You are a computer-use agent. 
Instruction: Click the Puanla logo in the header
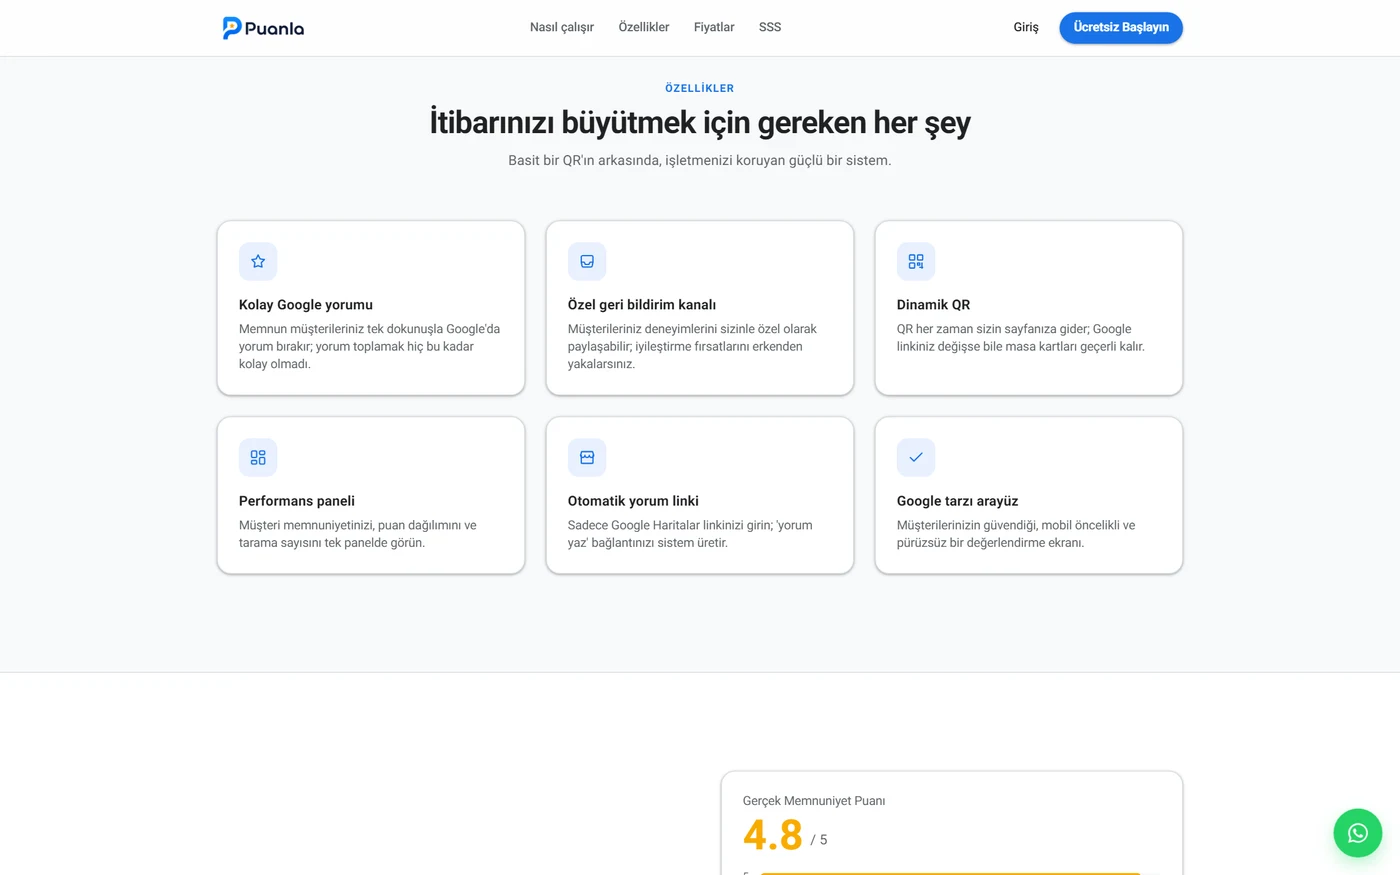coord(263,28)
